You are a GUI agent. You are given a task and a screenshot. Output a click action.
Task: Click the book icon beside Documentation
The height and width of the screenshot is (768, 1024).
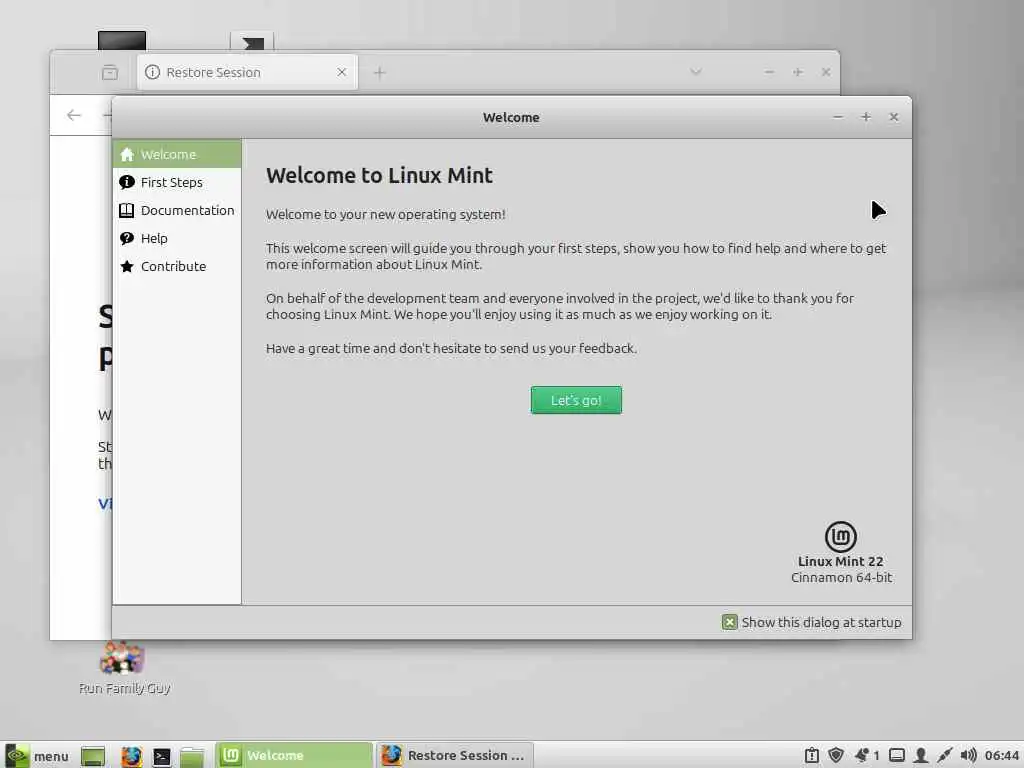(x=127, y=210)
